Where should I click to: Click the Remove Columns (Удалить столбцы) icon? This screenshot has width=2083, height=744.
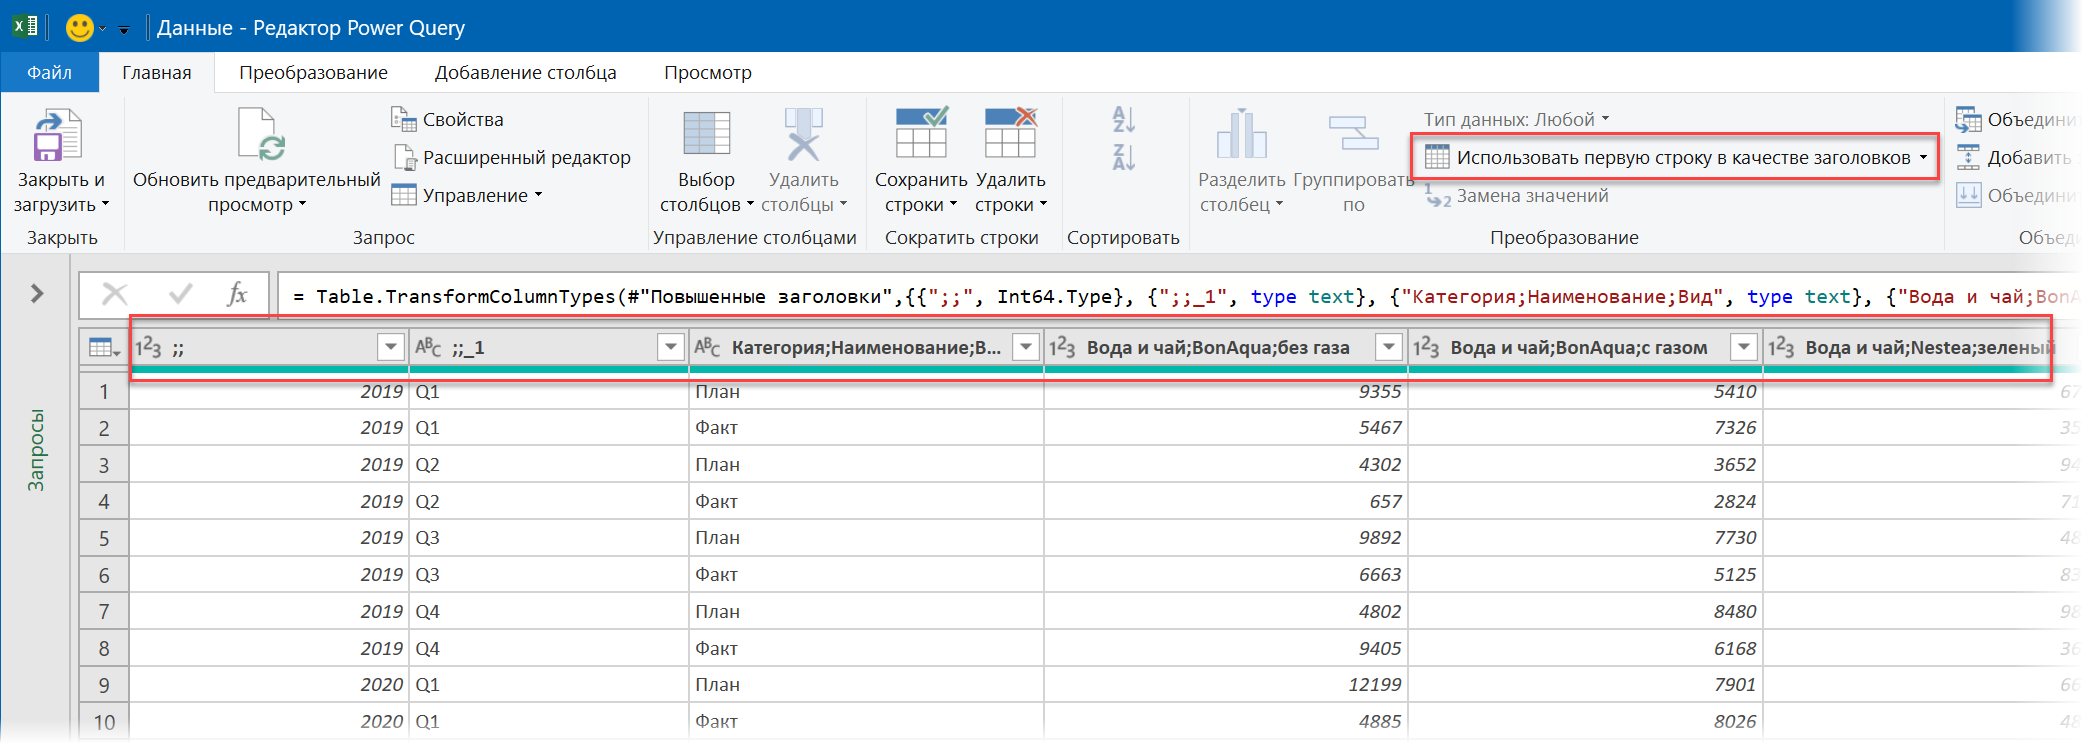click(x=803, y=134)
